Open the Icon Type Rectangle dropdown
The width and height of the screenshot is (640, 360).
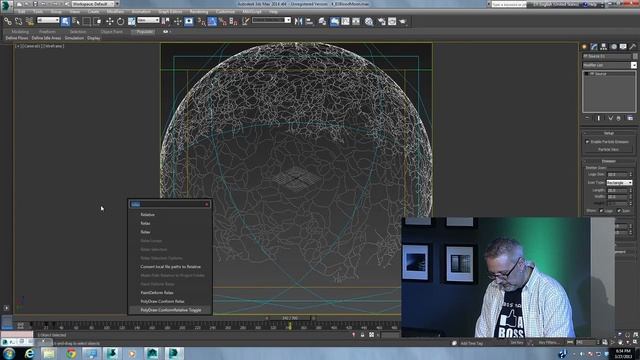click(619, 182)
